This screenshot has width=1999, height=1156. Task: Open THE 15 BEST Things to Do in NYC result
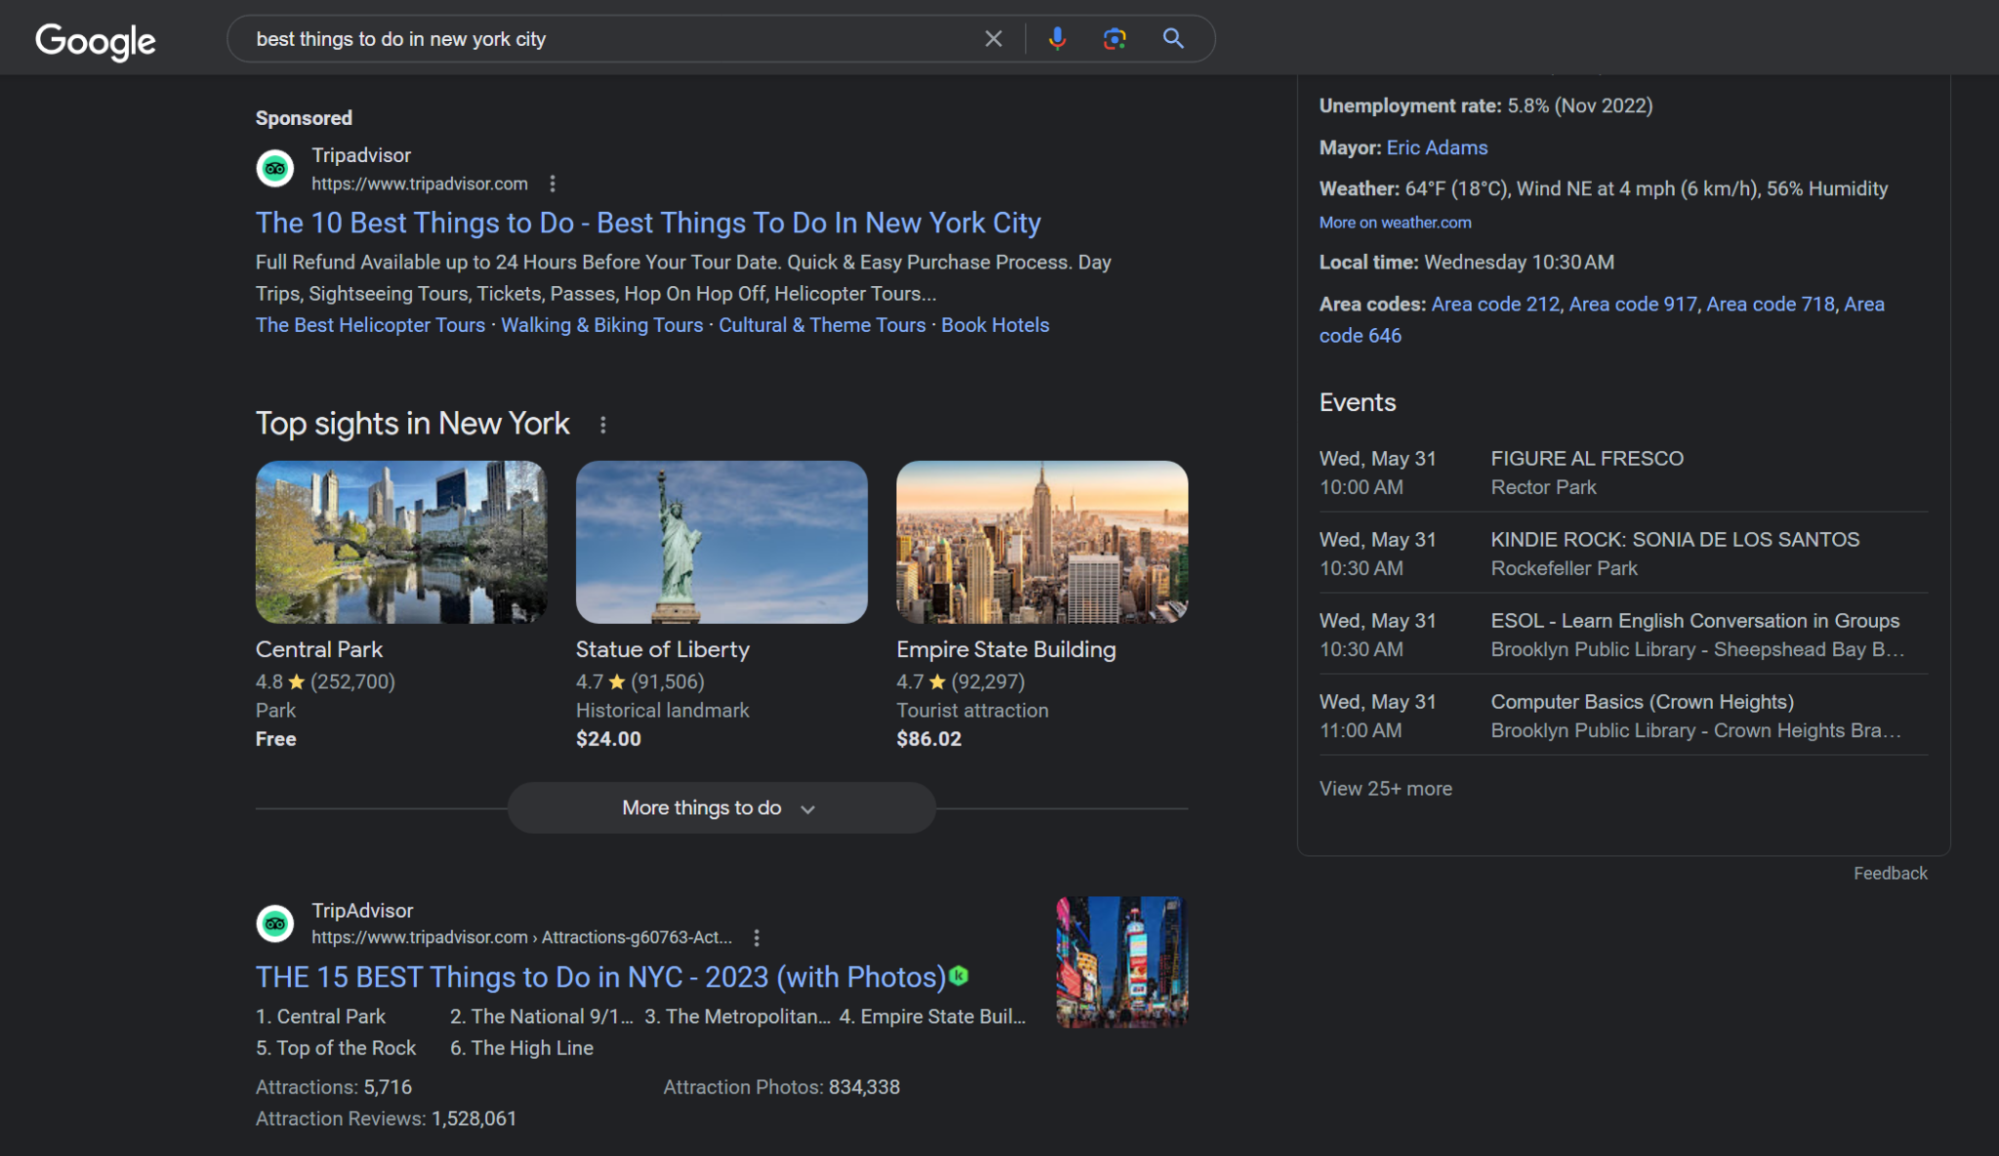click(600, 977)
